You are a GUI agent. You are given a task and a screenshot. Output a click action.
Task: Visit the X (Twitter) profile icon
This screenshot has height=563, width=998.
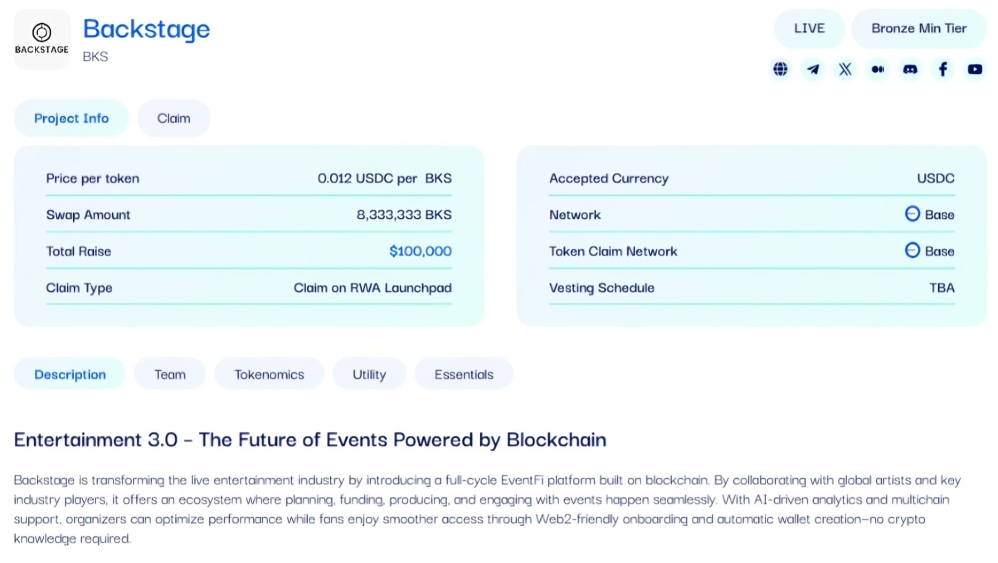coord(845,69)
